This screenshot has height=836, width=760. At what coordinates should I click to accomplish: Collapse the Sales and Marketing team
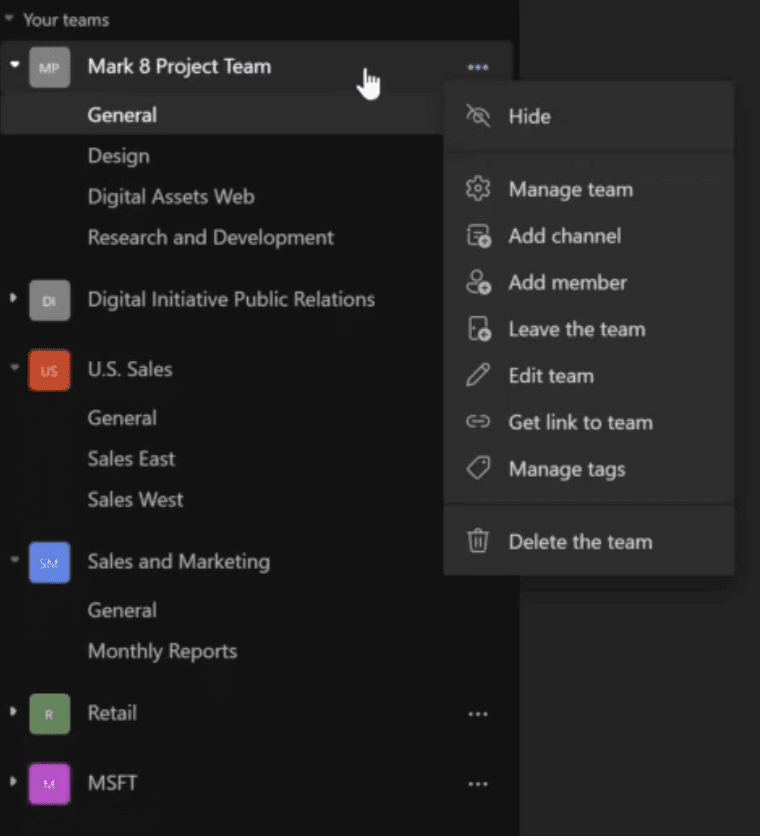(14, 559)
